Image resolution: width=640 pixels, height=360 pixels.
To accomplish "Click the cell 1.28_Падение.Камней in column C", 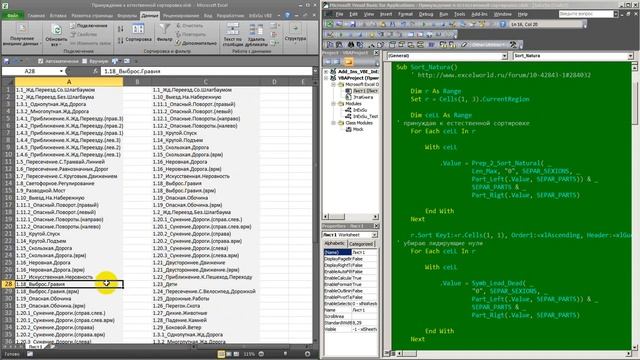I will click(205, 320).
